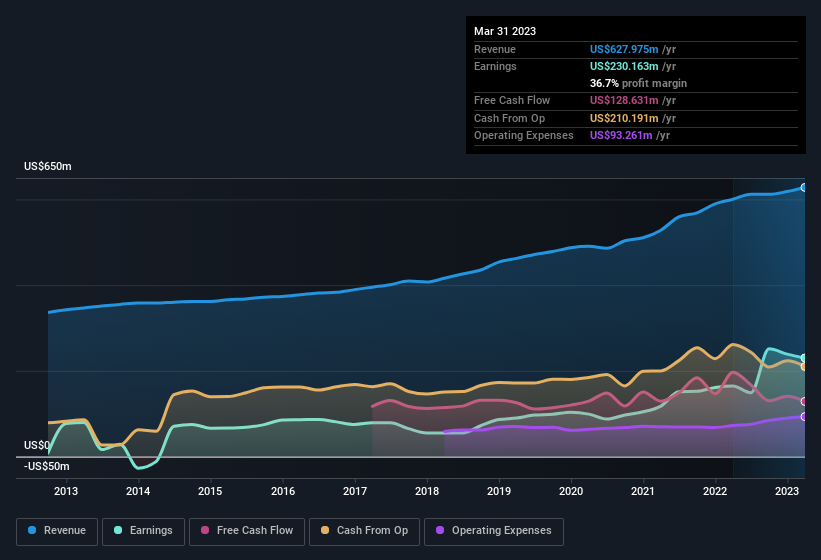Screen dimensions: 821x560
Task: Click the Revenue row label in tooltip
Action: pyautogui.click(x=495, y=49)
